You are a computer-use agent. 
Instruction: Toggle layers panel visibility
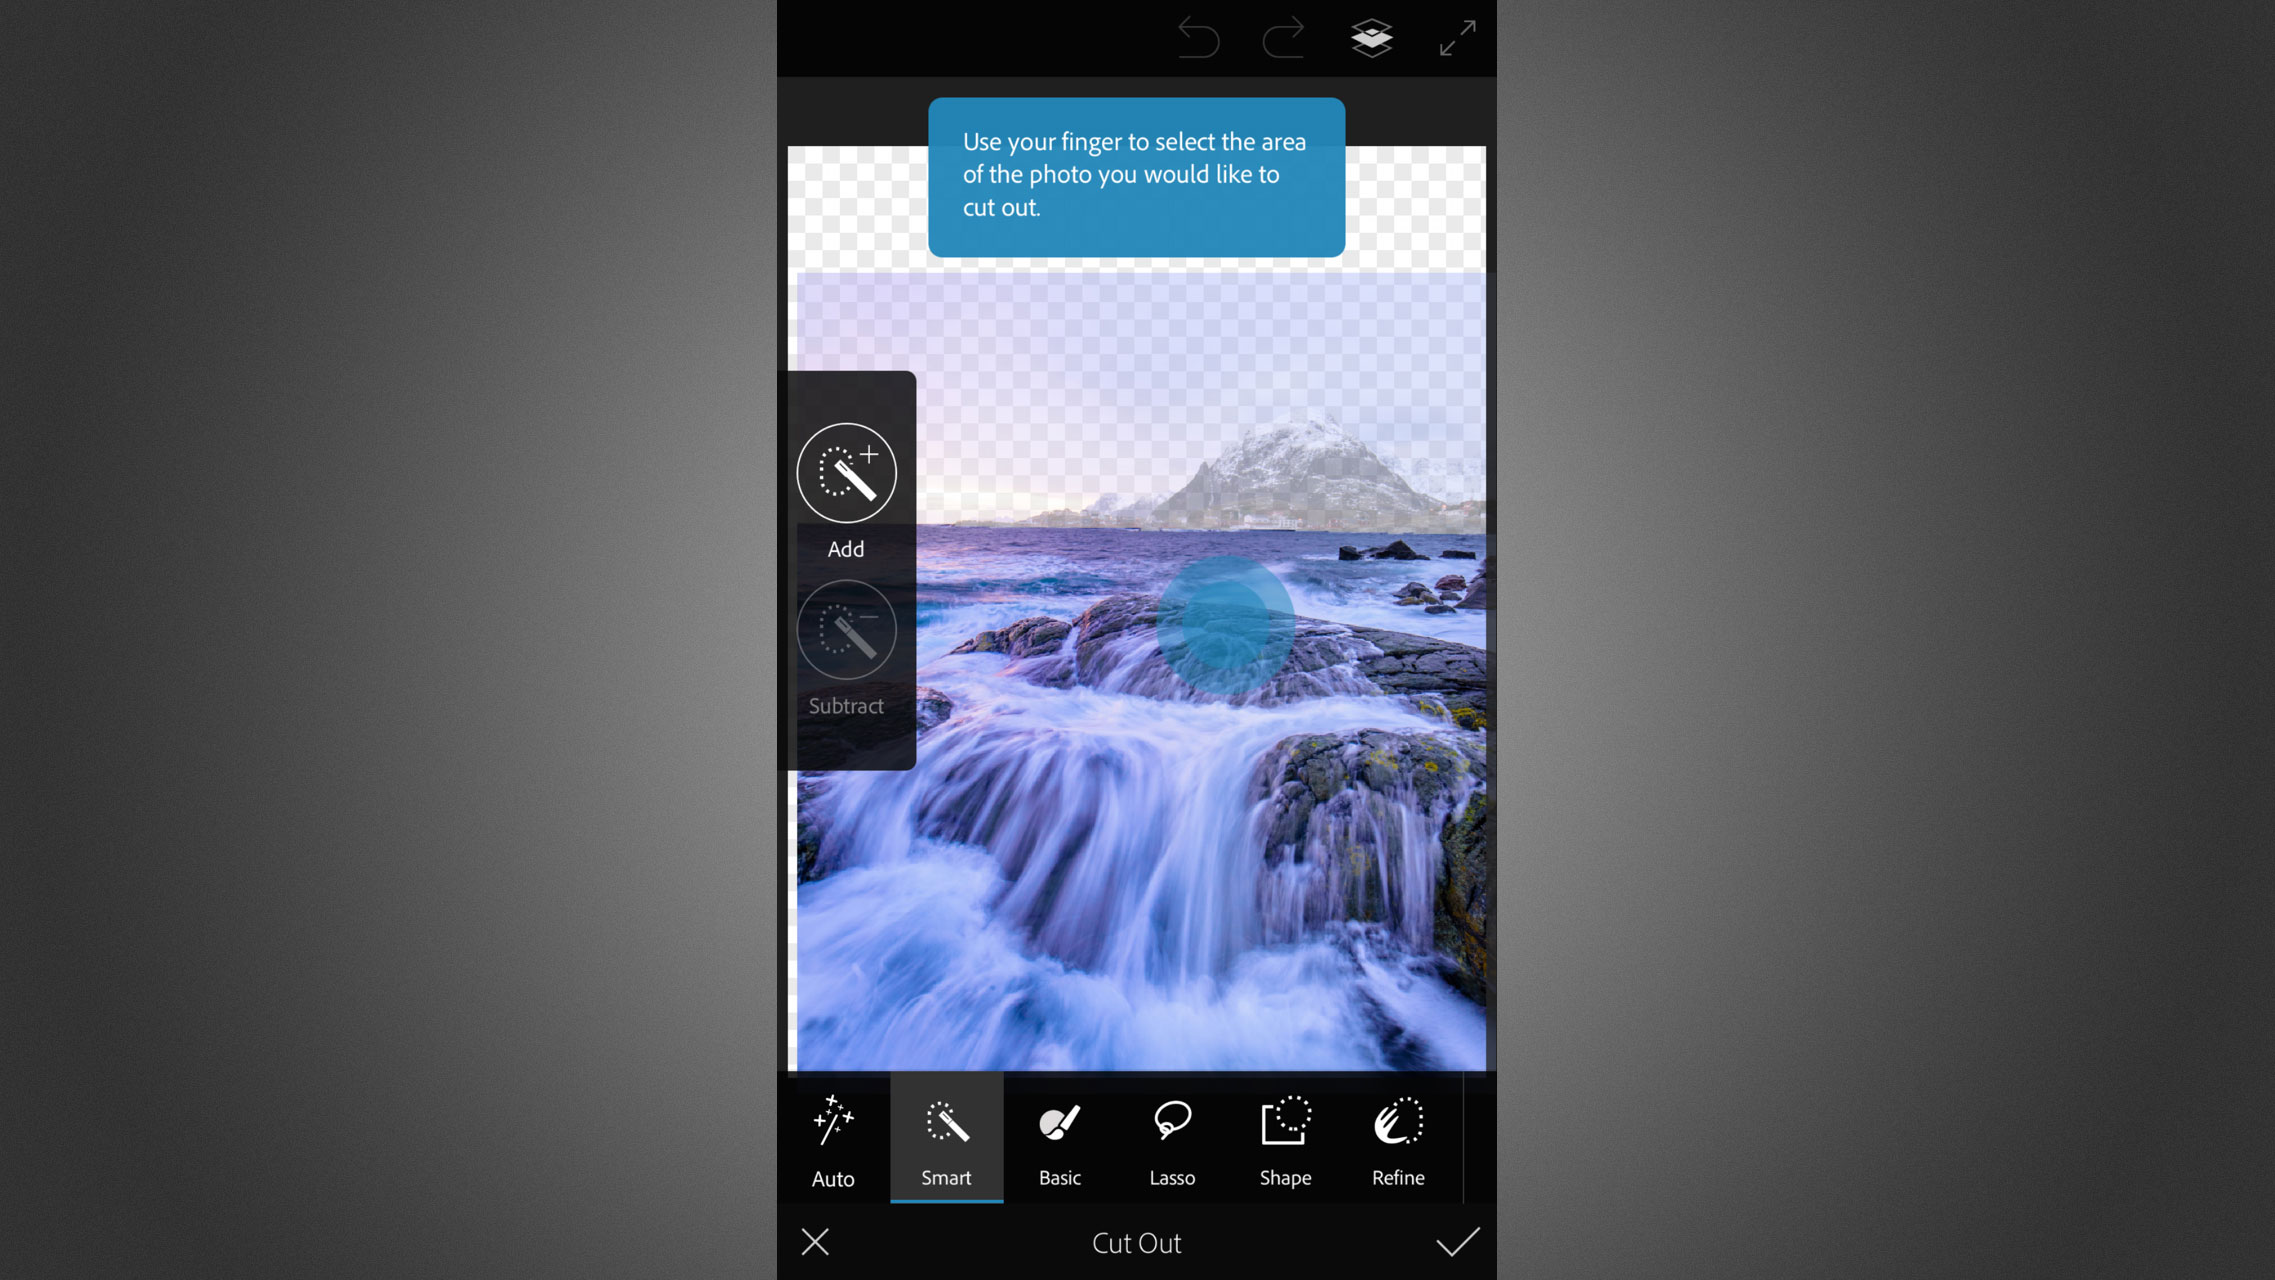(x=1370, y=39)
